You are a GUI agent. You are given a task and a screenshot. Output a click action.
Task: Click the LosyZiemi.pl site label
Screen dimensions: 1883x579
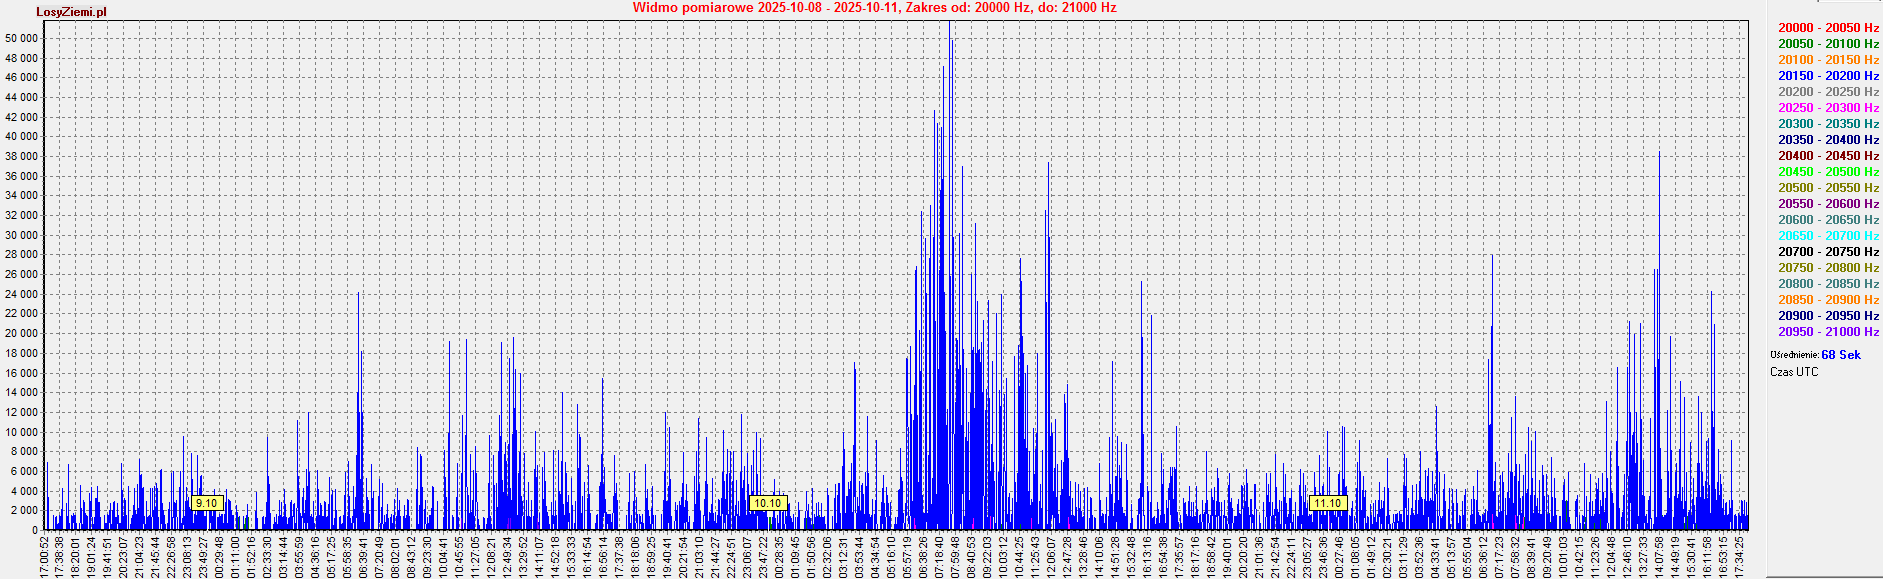[x=71, y=12]
